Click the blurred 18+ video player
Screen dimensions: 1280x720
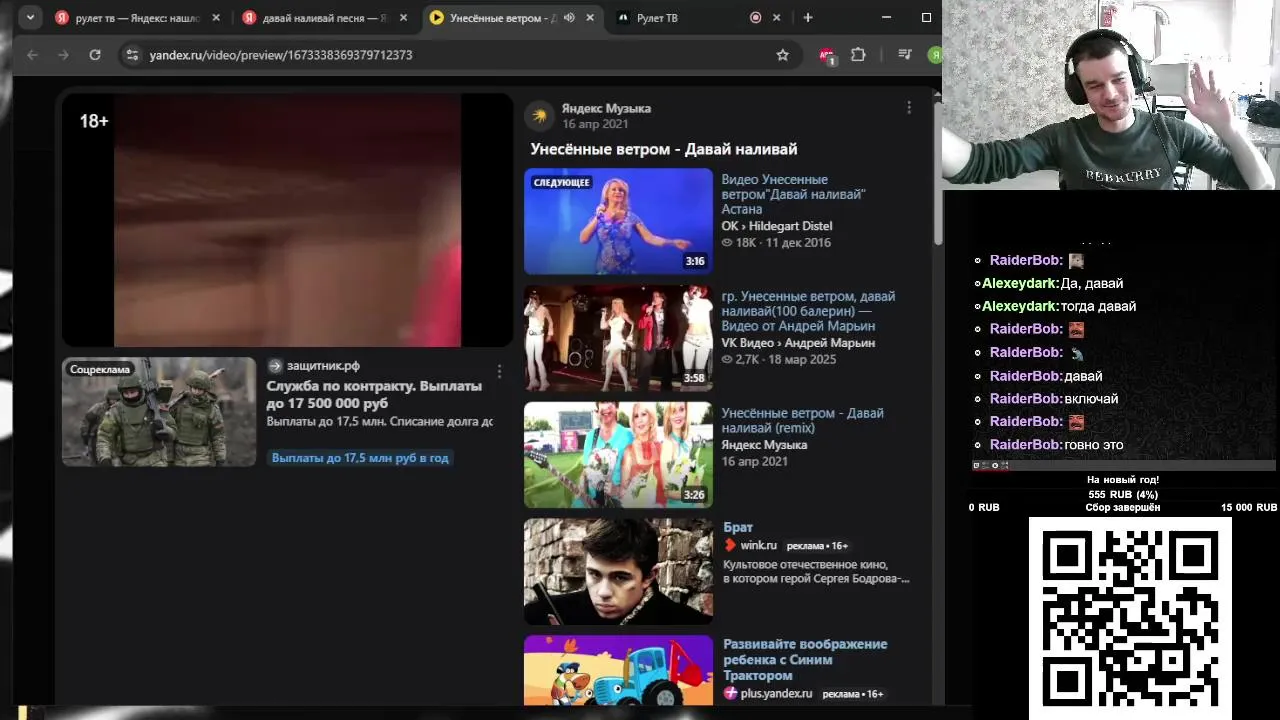[287, 220]
